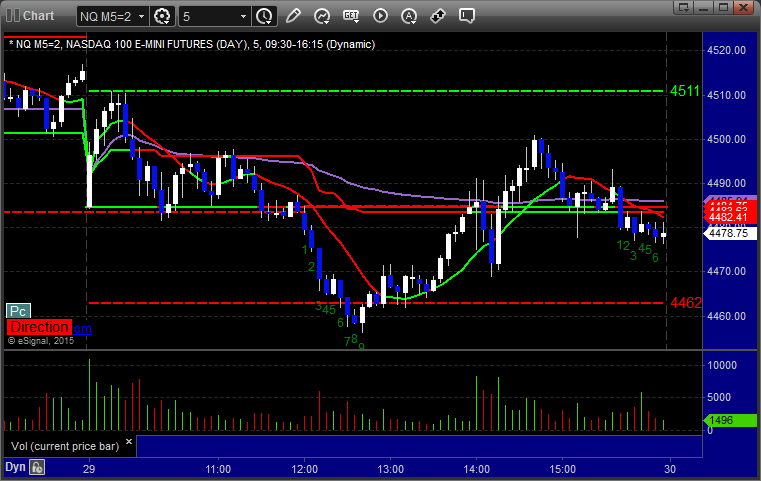Select the pencil drawing tool
Viewport: 761px width, 481px height.
(x=293, y=16)
